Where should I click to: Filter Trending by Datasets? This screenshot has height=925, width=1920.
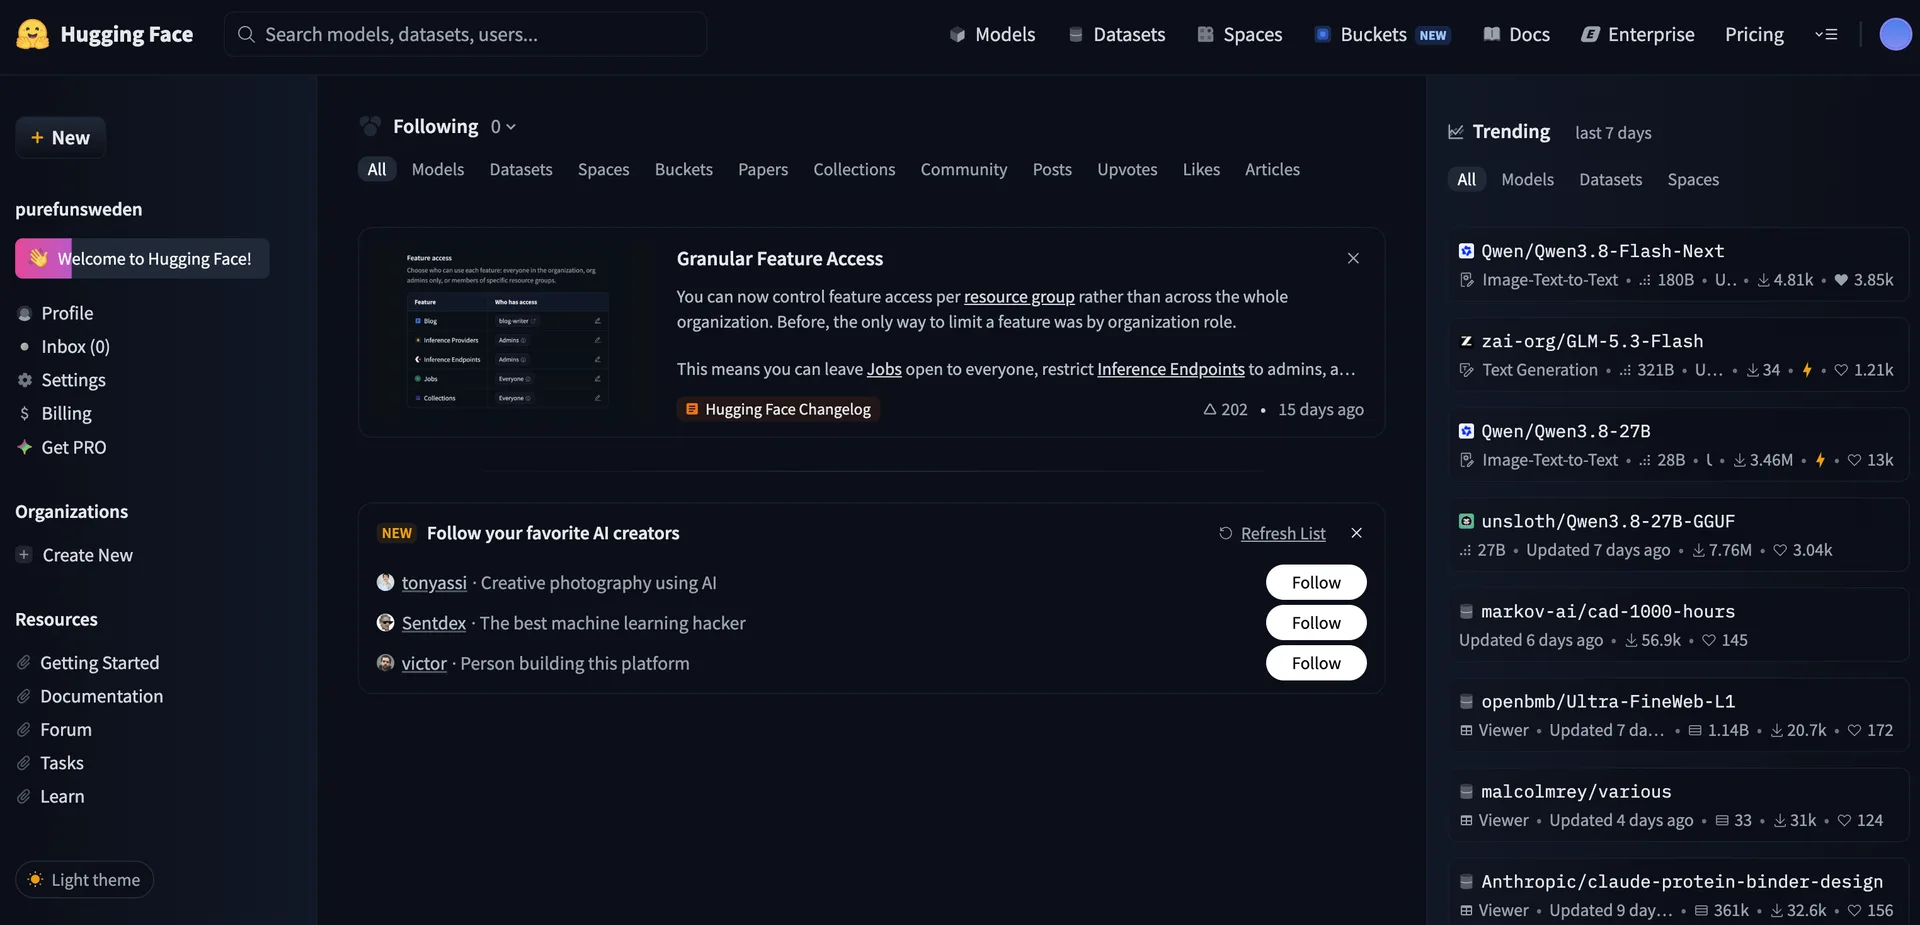(1610, 179)
